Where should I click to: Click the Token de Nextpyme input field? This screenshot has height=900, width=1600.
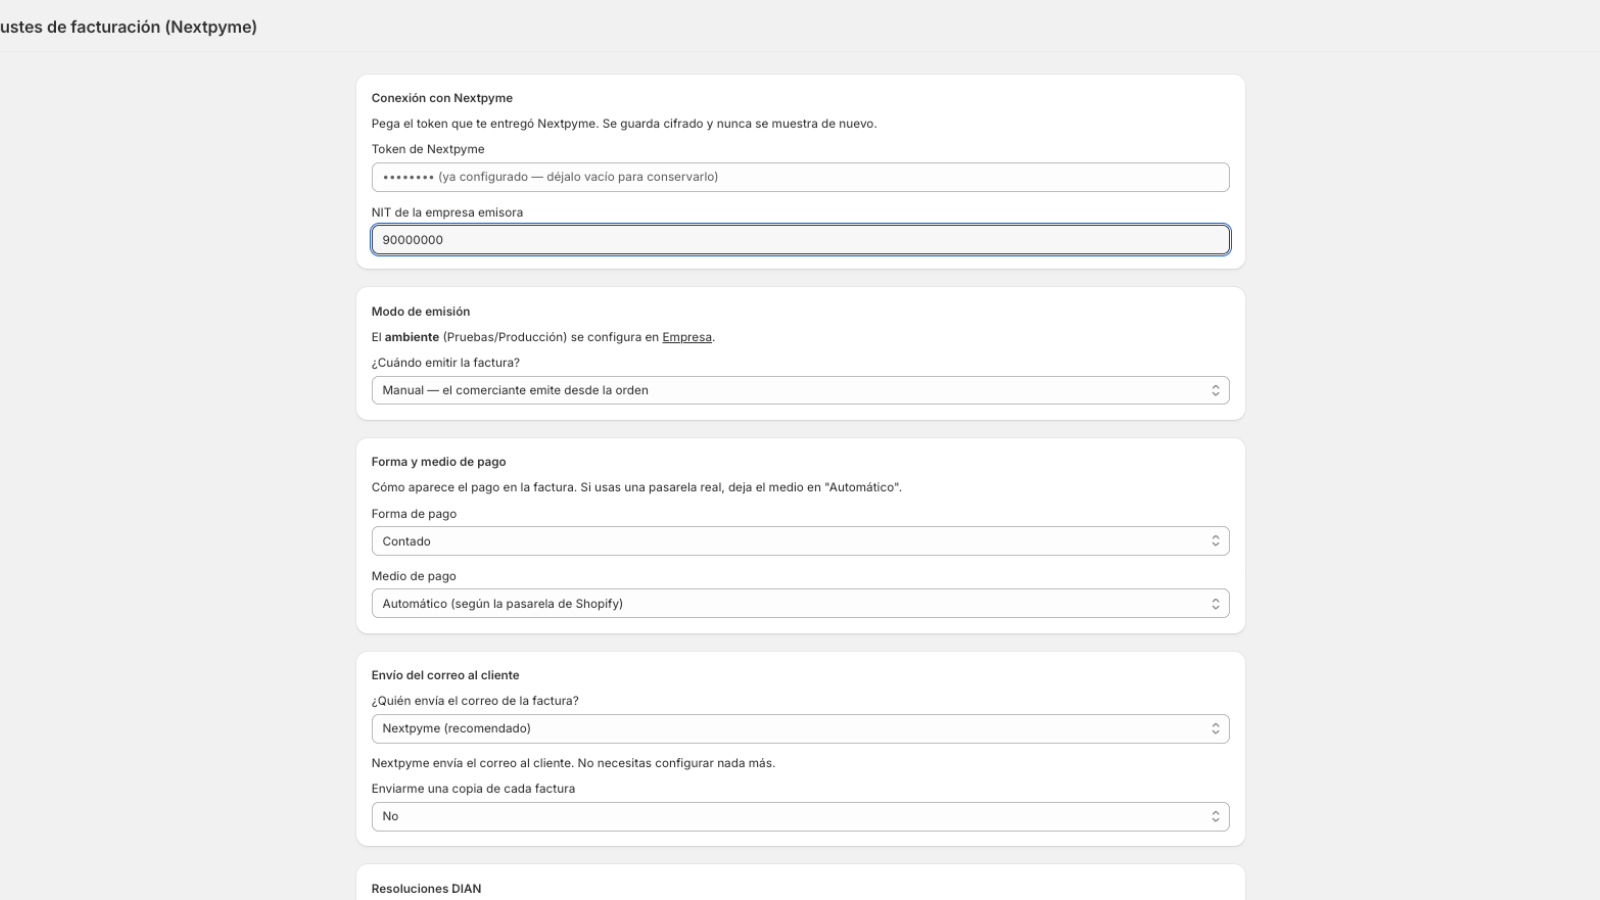(x=800, y=177)
